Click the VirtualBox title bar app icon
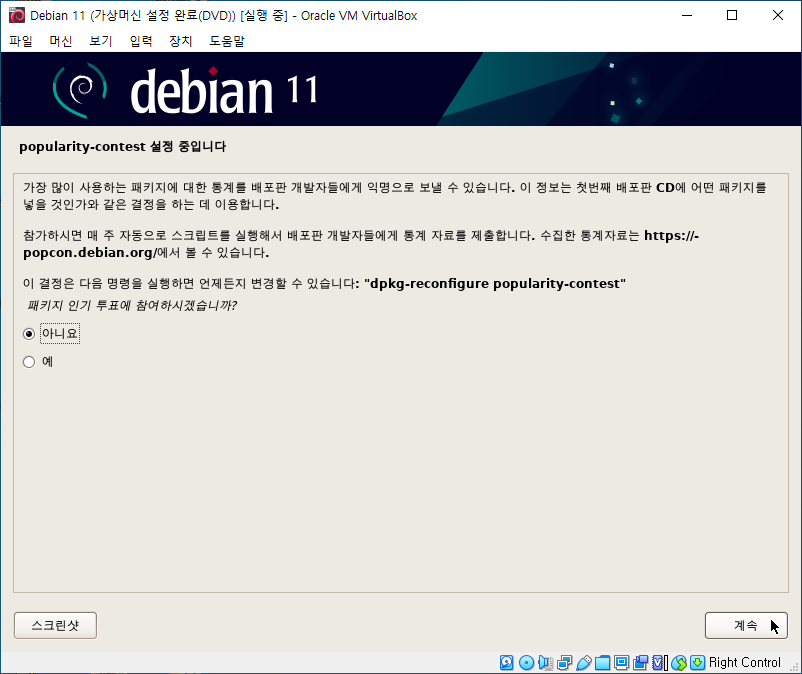802x674 pixels. tap(17, 15)
